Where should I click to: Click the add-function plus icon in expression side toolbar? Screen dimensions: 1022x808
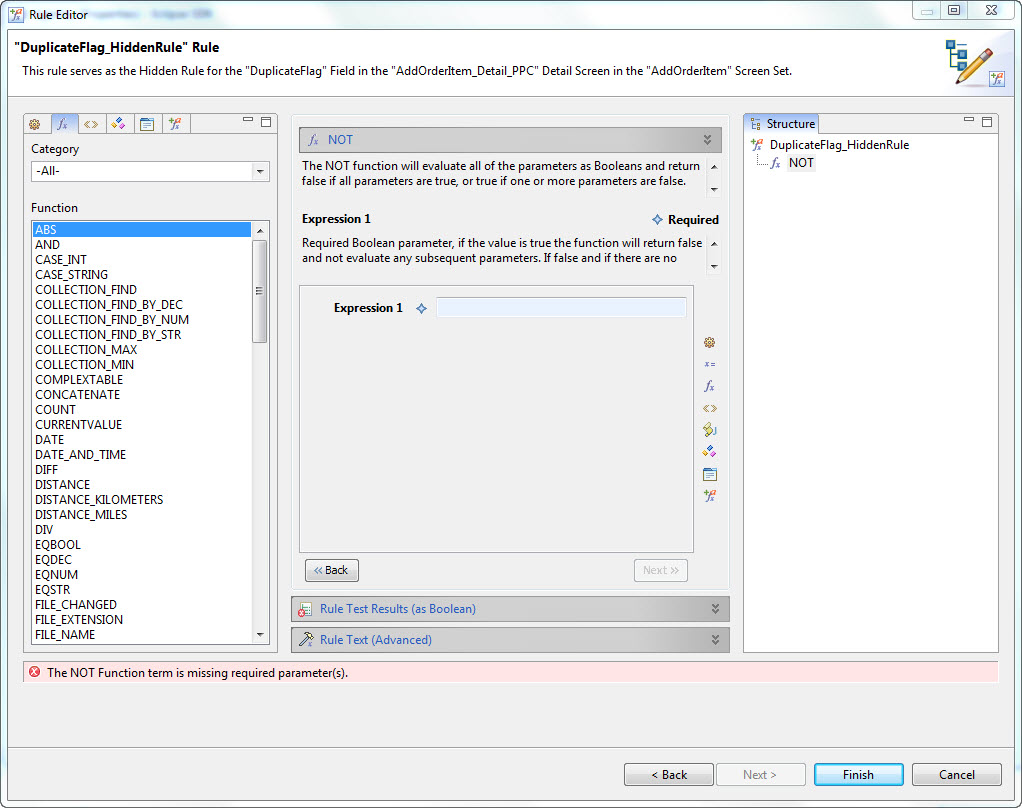(x=710, y=496)
